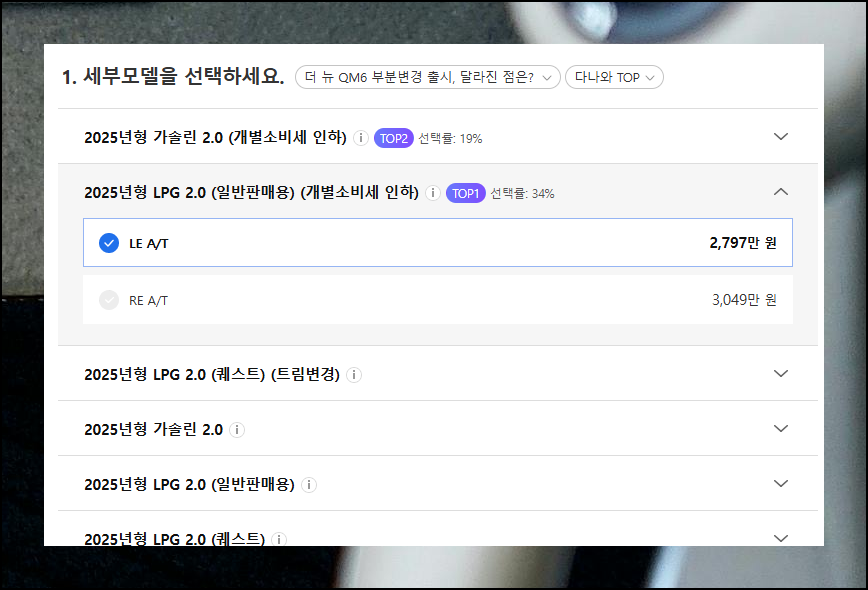Open info icon for LPG 2.0 (일반판매용) (개별소비세 인하)
This screenshot has height=590, width=868.
433,193
